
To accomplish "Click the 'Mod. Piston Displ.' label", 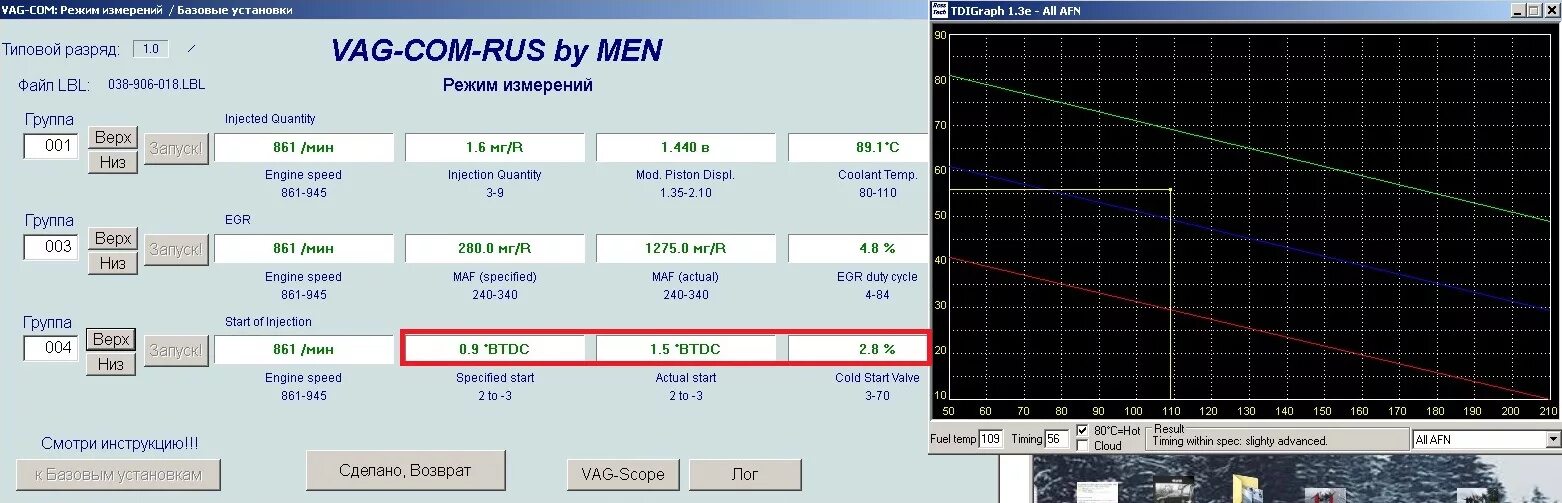I will tap(685, 175).
